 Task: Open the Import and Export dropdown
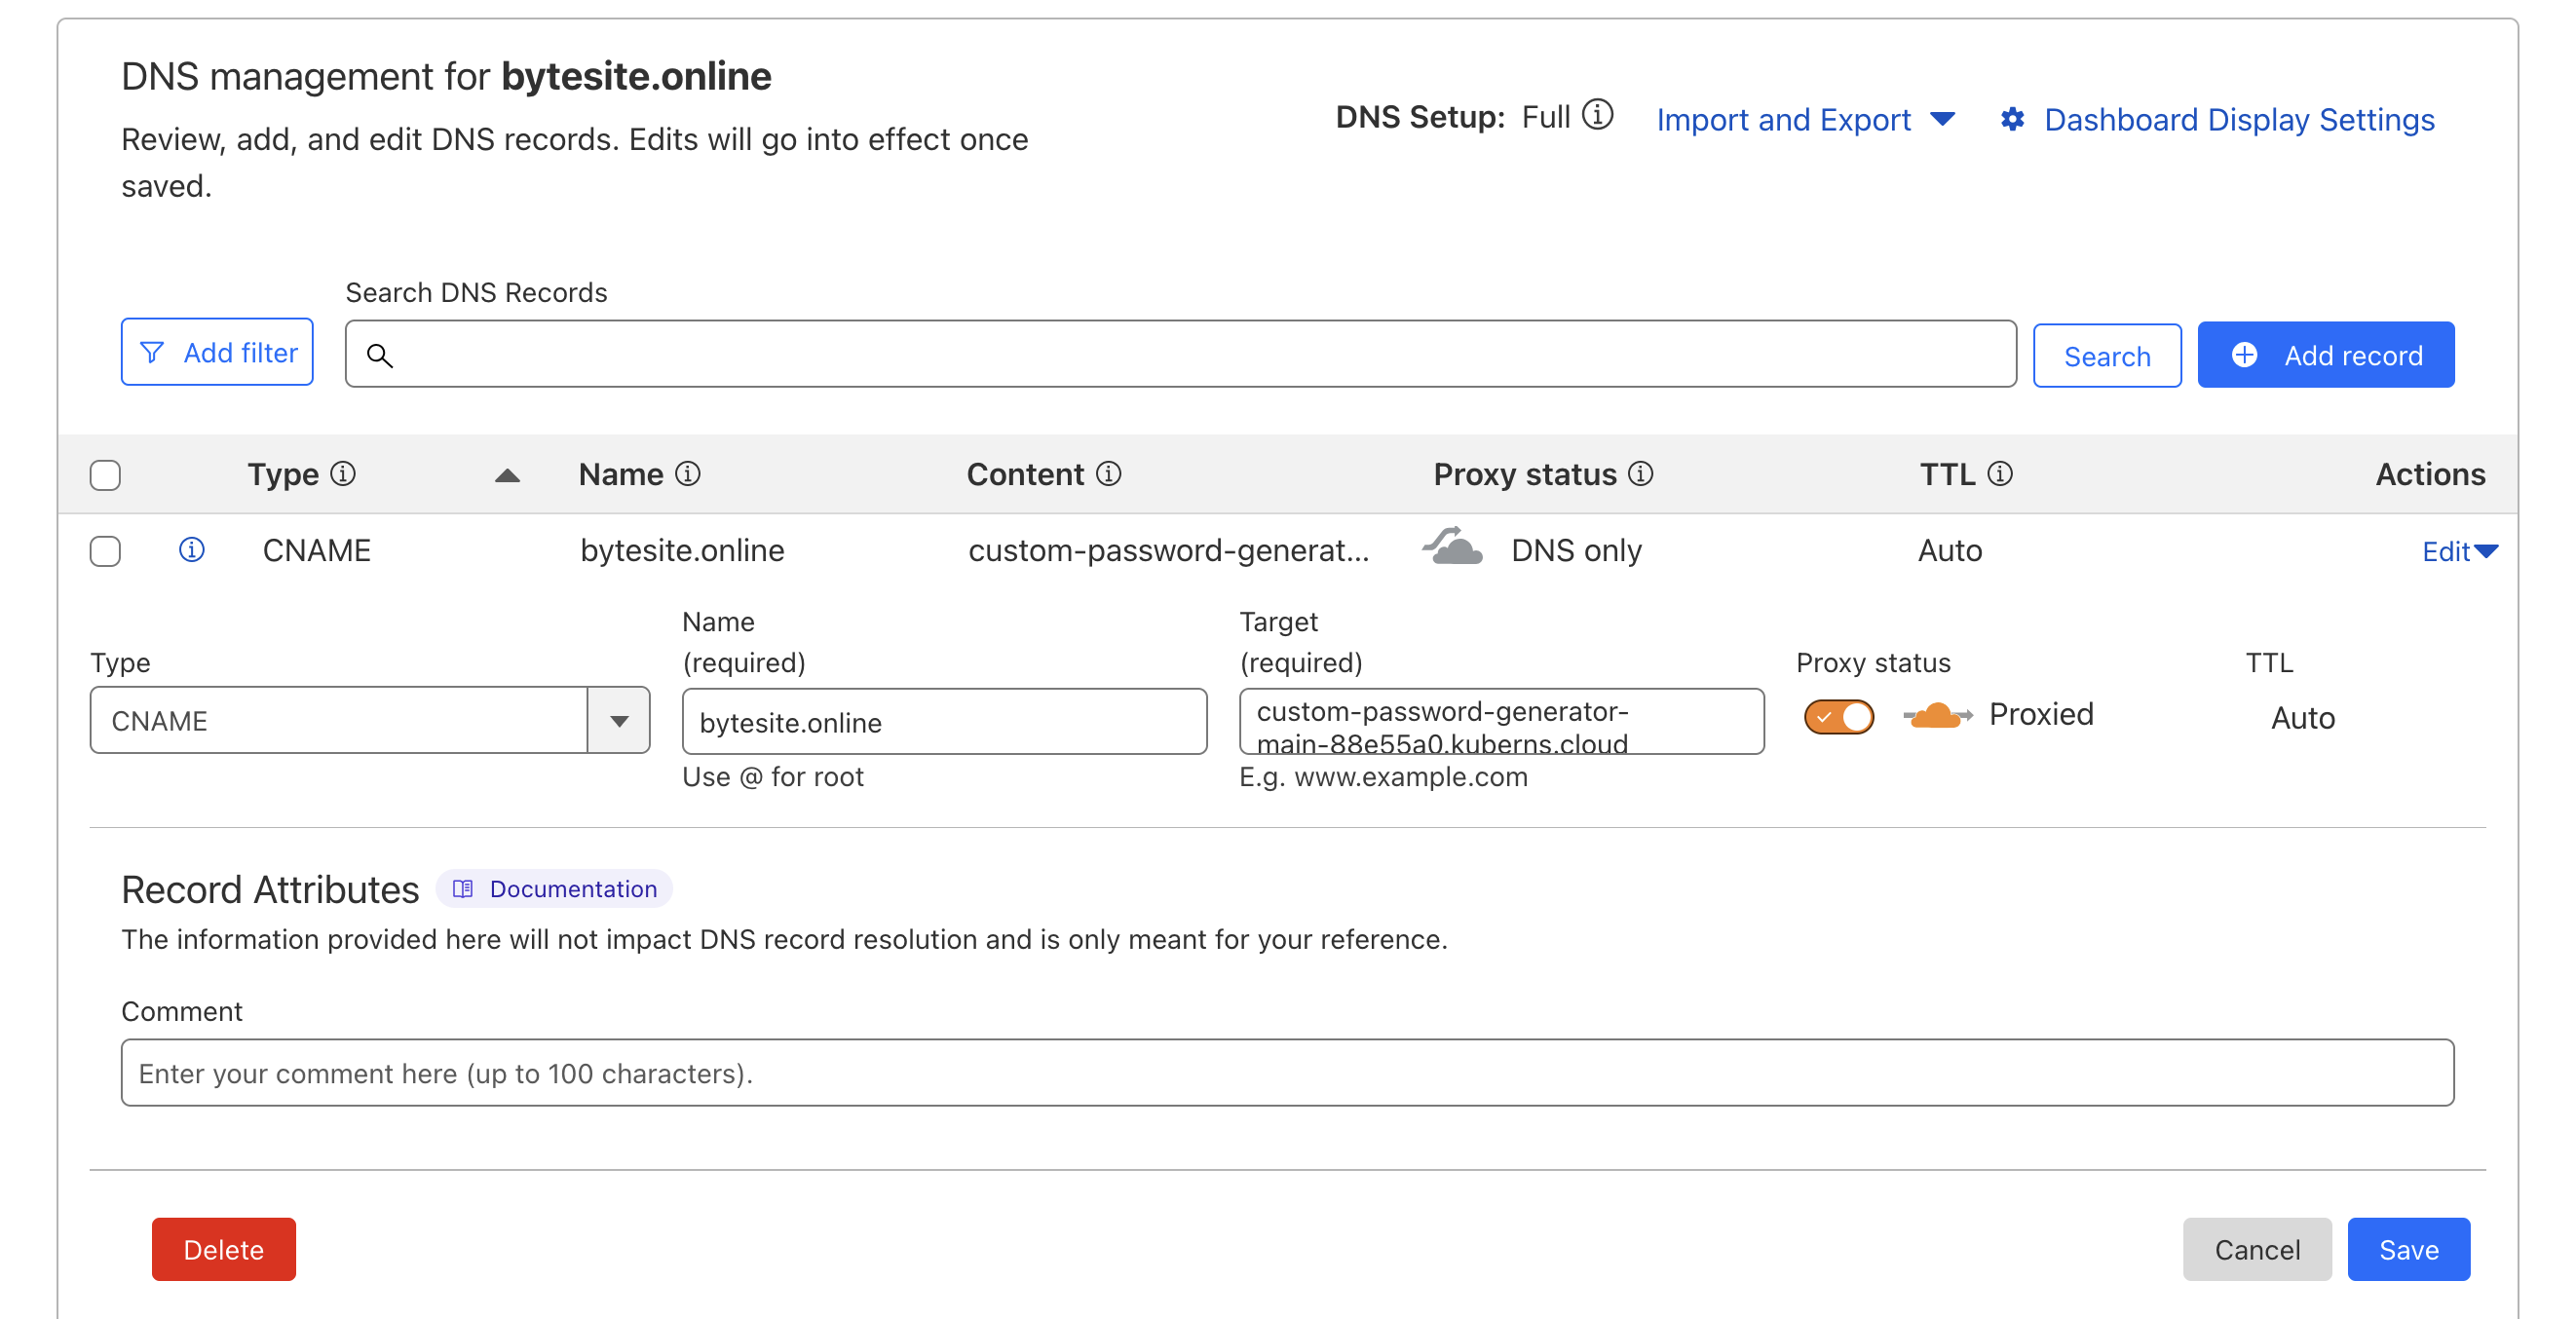[1806, 119]
